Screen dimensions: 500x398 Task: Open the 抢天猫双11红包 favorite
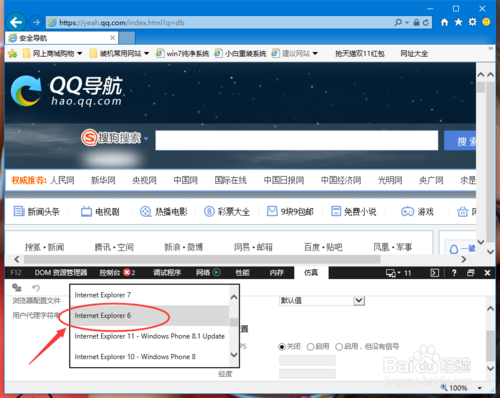[x=360, y=53]
